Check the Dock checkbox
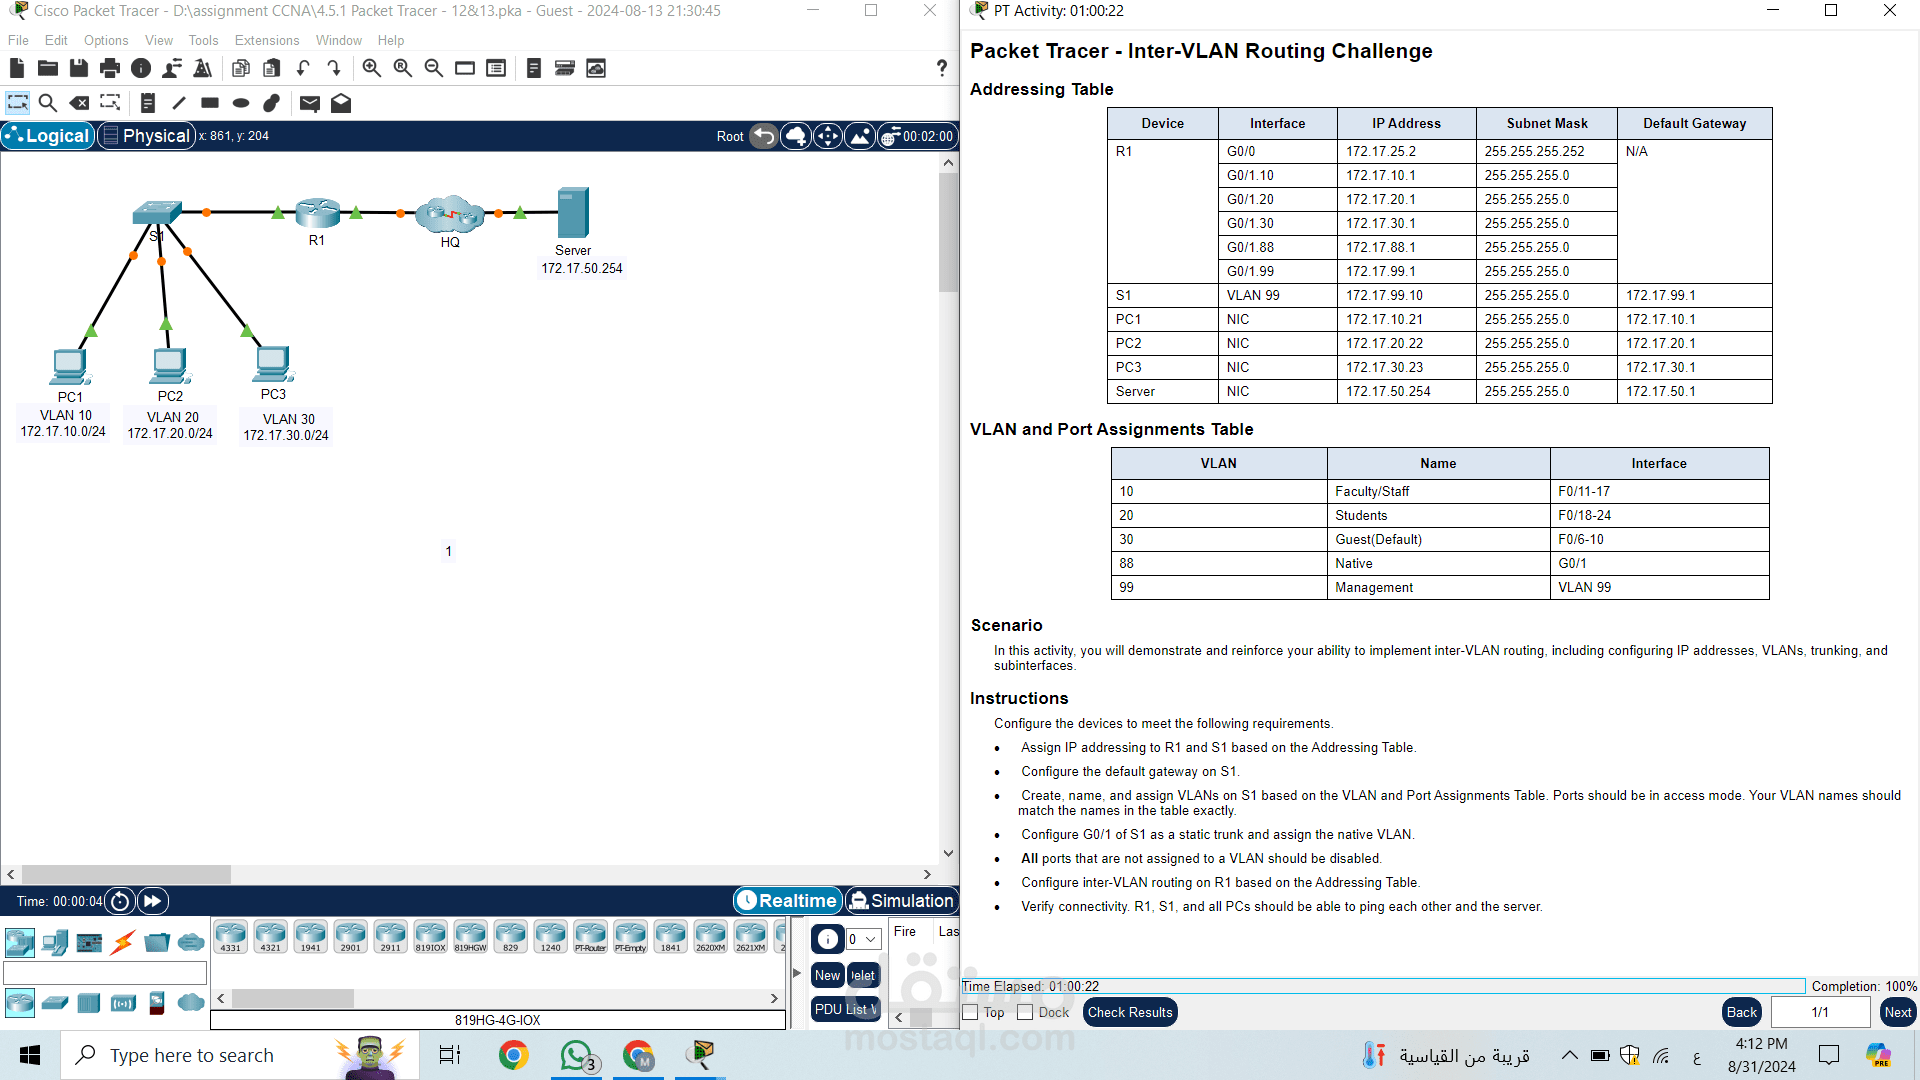 click(1025, 1012)
